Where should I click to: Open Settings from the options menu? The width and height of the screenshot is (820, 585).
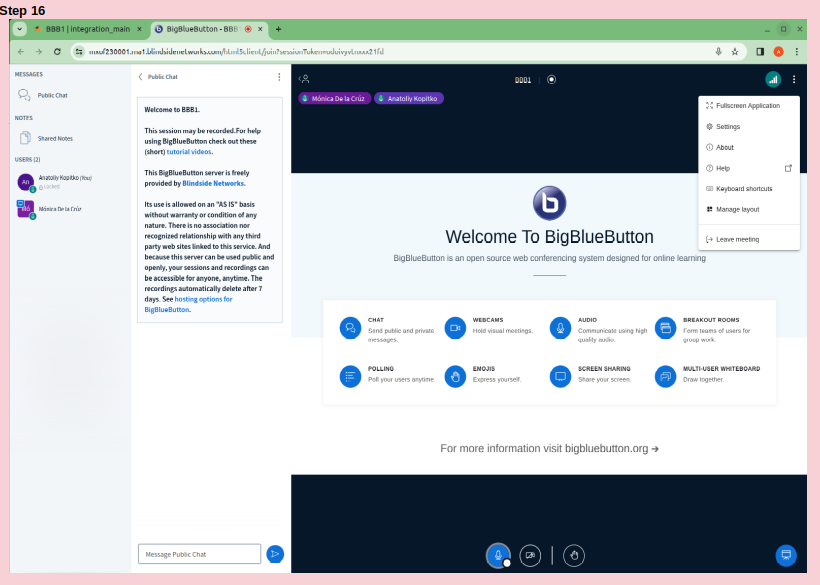(749, 127)
